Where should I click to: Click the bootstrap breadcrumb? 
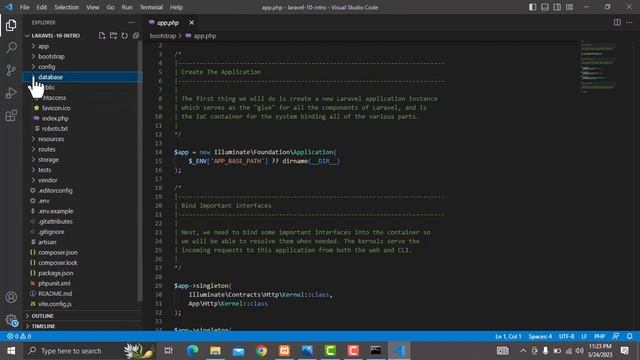163,36
